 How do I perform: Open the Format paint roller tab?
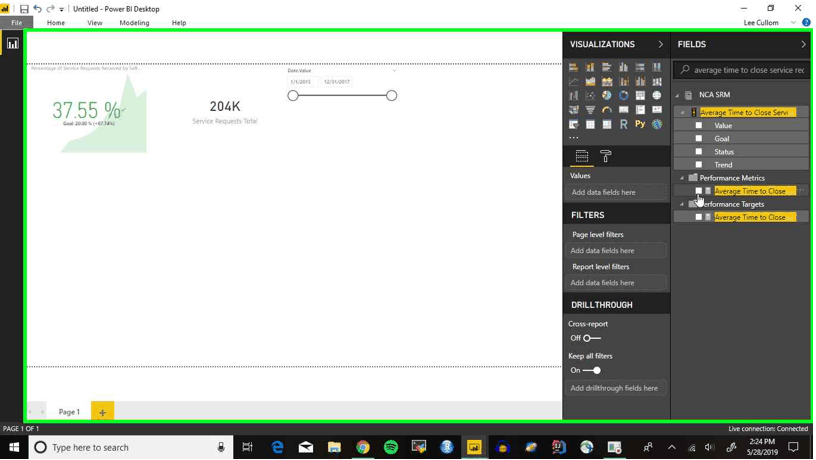coord(606,156)
